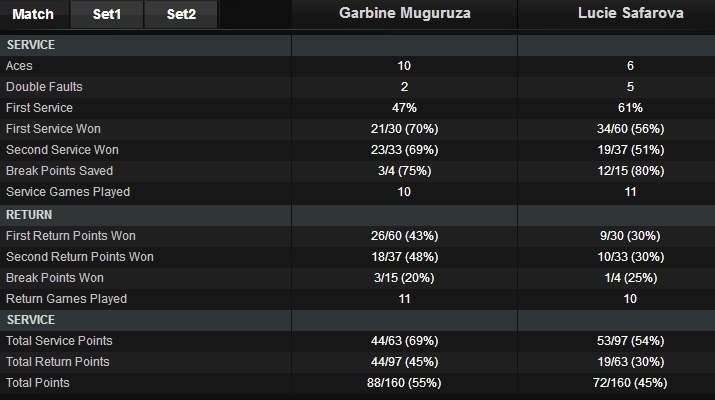The width and height of the screenshot is (715, 400).
Task: Click the Return Games Played label
Action: (x=66, y=299)
